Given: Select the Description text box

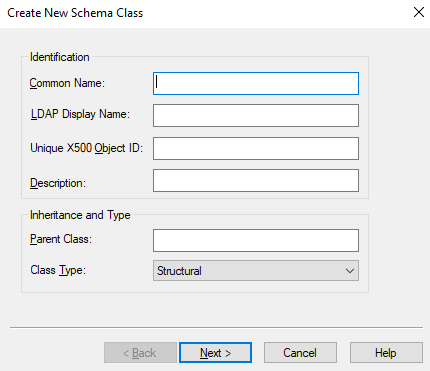Looking at the screenshot, I should pyautogui.click(x=256, y=180).
